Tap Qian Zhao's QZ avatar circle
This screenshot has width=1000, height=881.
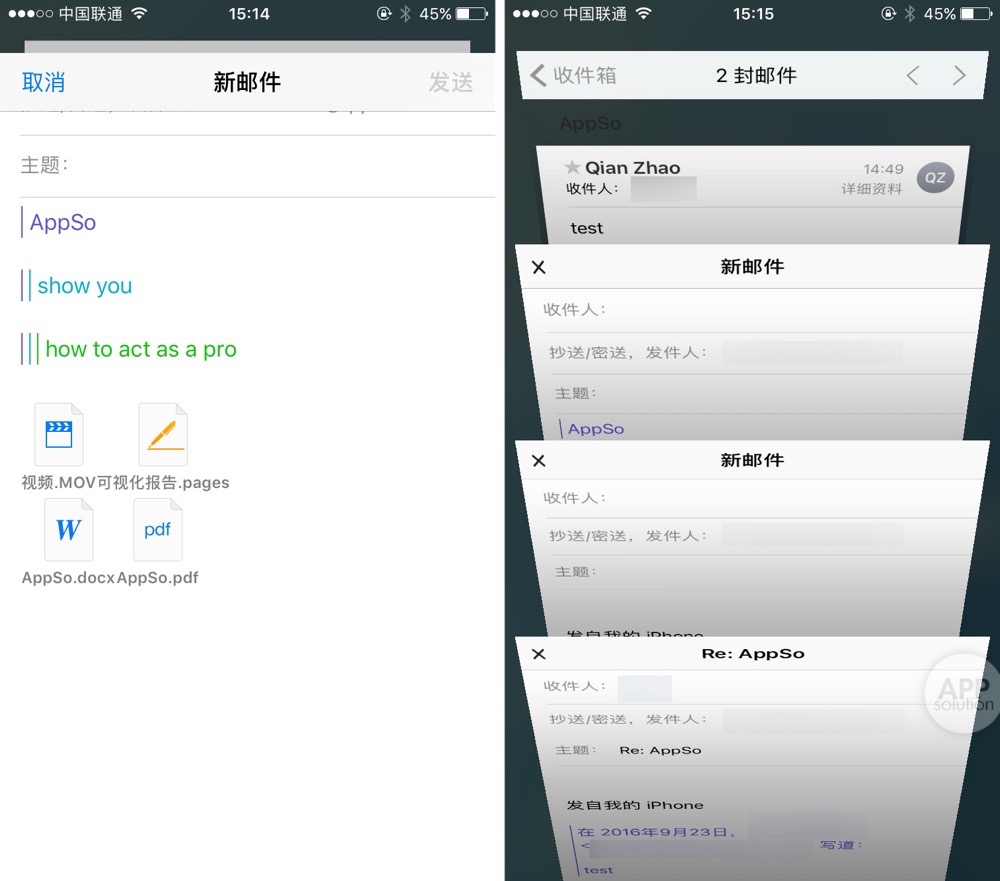(x=935, y=177)
